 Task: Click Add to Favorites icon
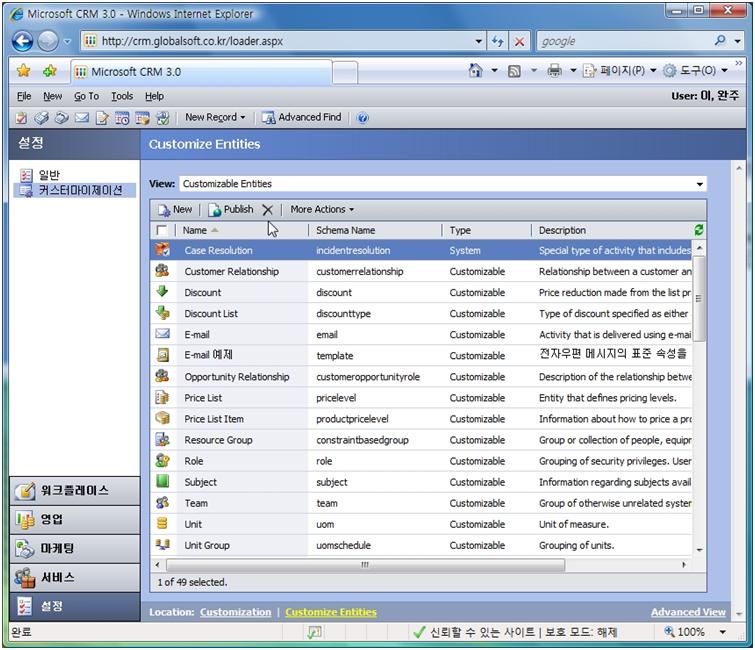[50, 72]
